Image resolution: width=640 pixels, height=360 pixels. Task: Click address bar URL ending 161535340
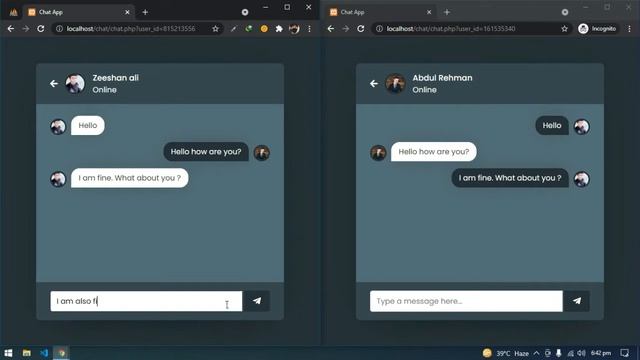(x=451, y=29)
